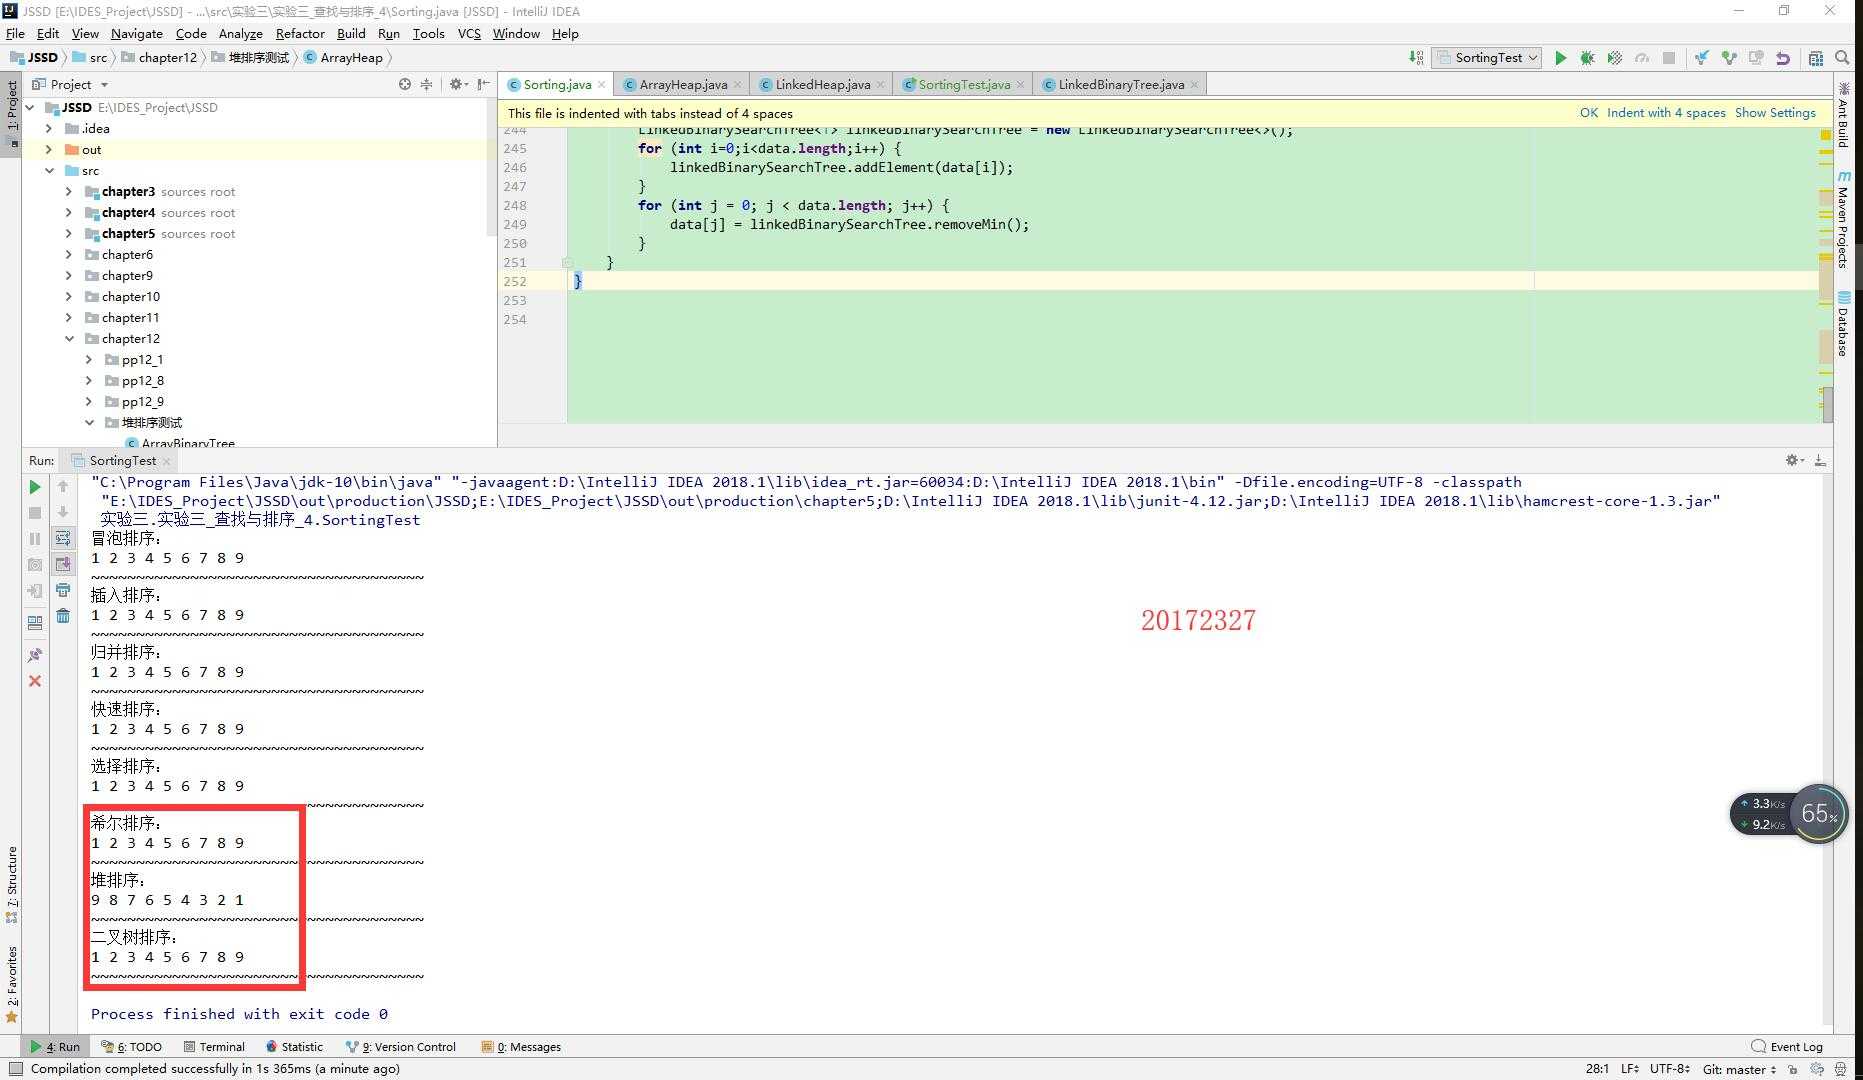Open the Event Log
Image resolution: width=1863 pixels, height=1080 pixels.
pos(1787,1047)
